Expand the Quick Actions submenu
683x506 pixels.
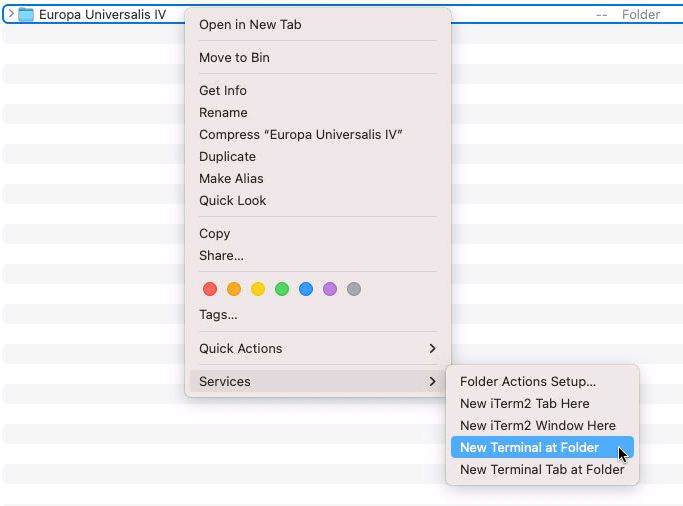coord(317,348)
